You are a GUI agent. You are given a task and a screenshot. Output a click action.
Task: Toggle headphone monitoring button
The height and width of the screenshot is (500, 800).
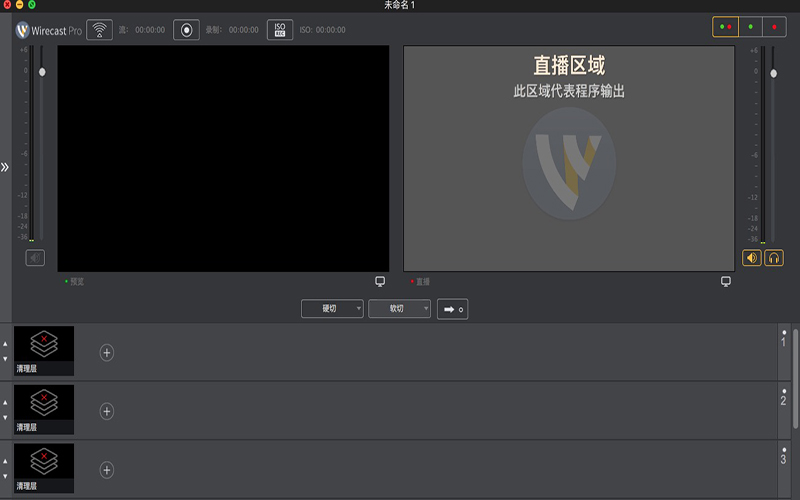coord(773,258)
